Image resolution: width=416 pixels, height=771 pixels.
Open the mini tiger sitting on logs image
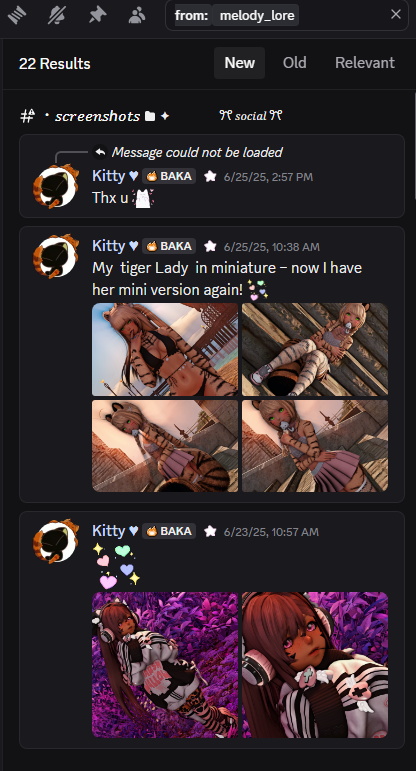tap(315, 349)
